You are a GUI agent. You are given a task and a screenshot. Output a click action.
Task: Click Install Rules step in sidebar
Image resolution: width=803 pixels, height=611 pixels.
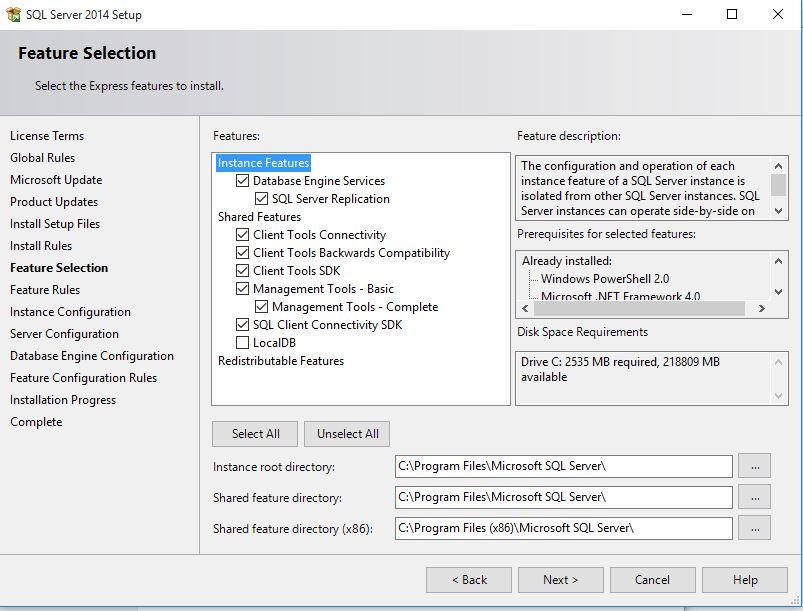coord(41,246)
